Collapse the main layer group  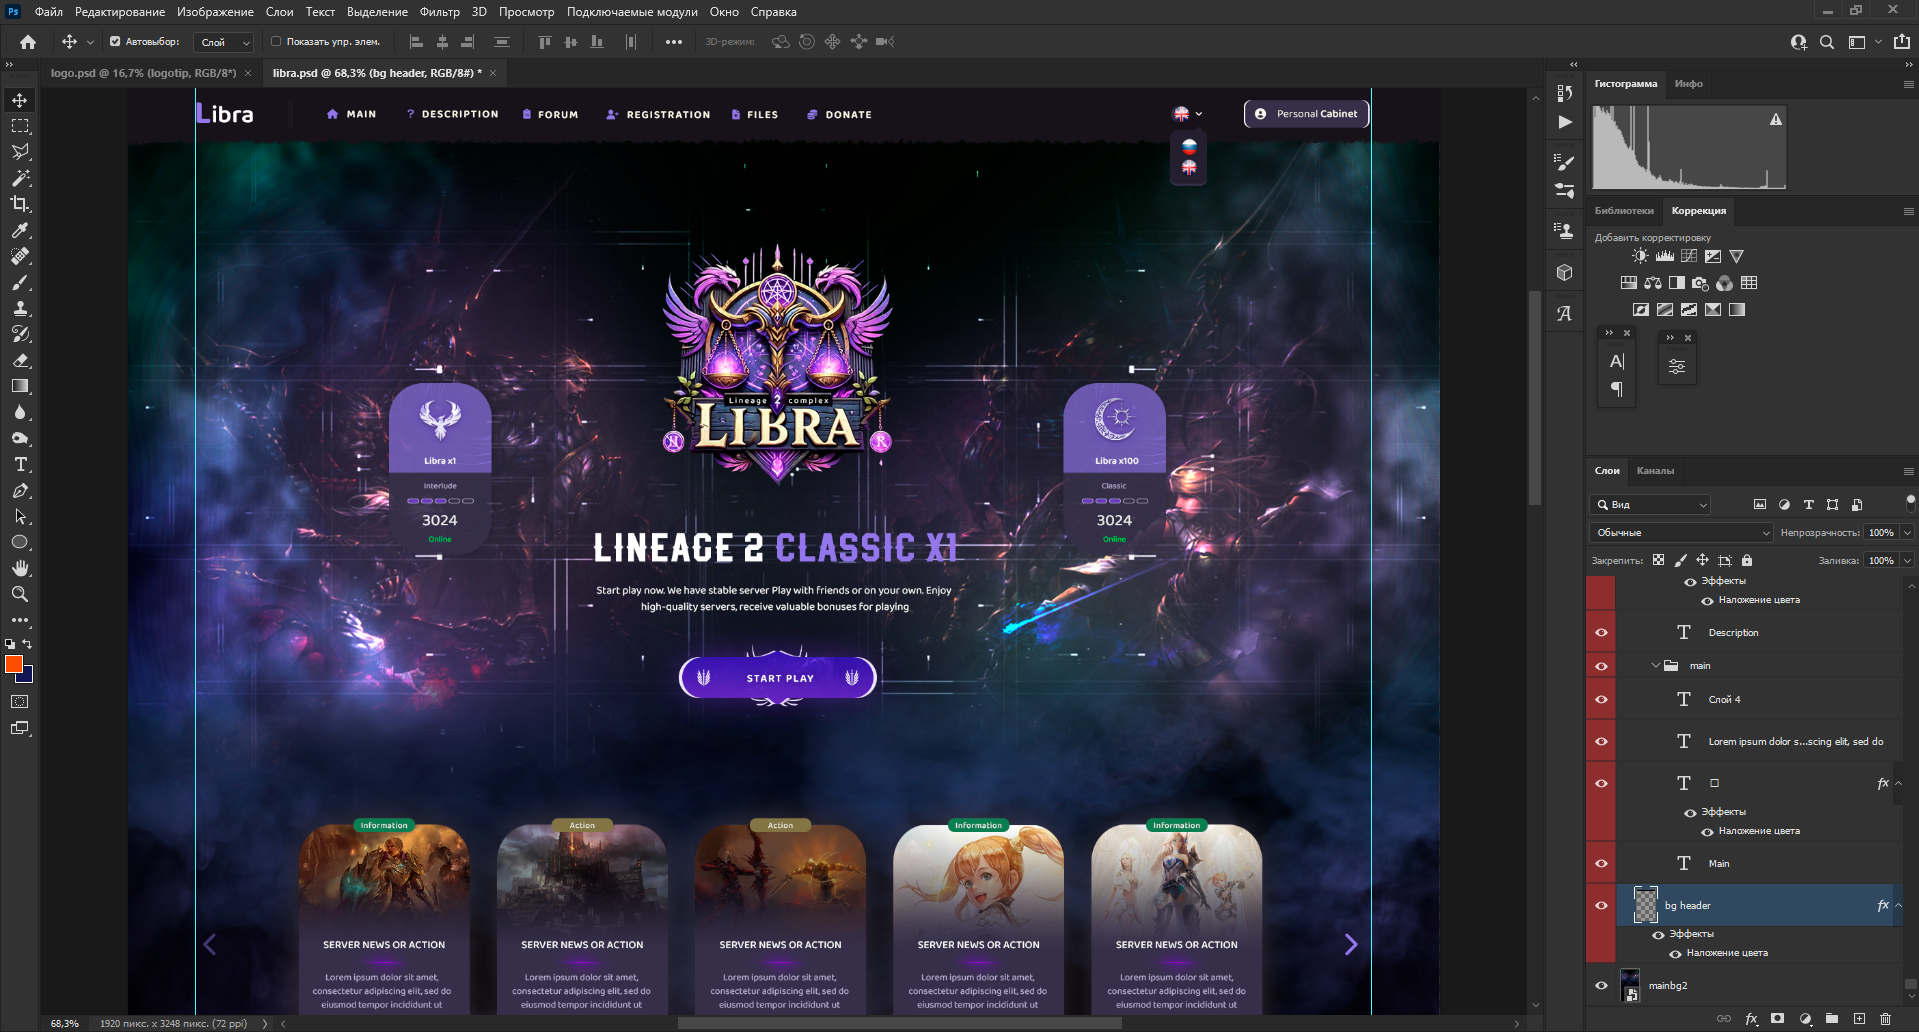pyautogui.click(x=1656, y=666)
